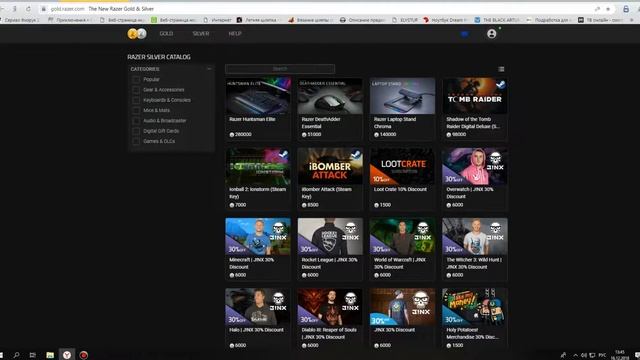
Task: Bookmark this page with the star icon
Action: (608, 9)
